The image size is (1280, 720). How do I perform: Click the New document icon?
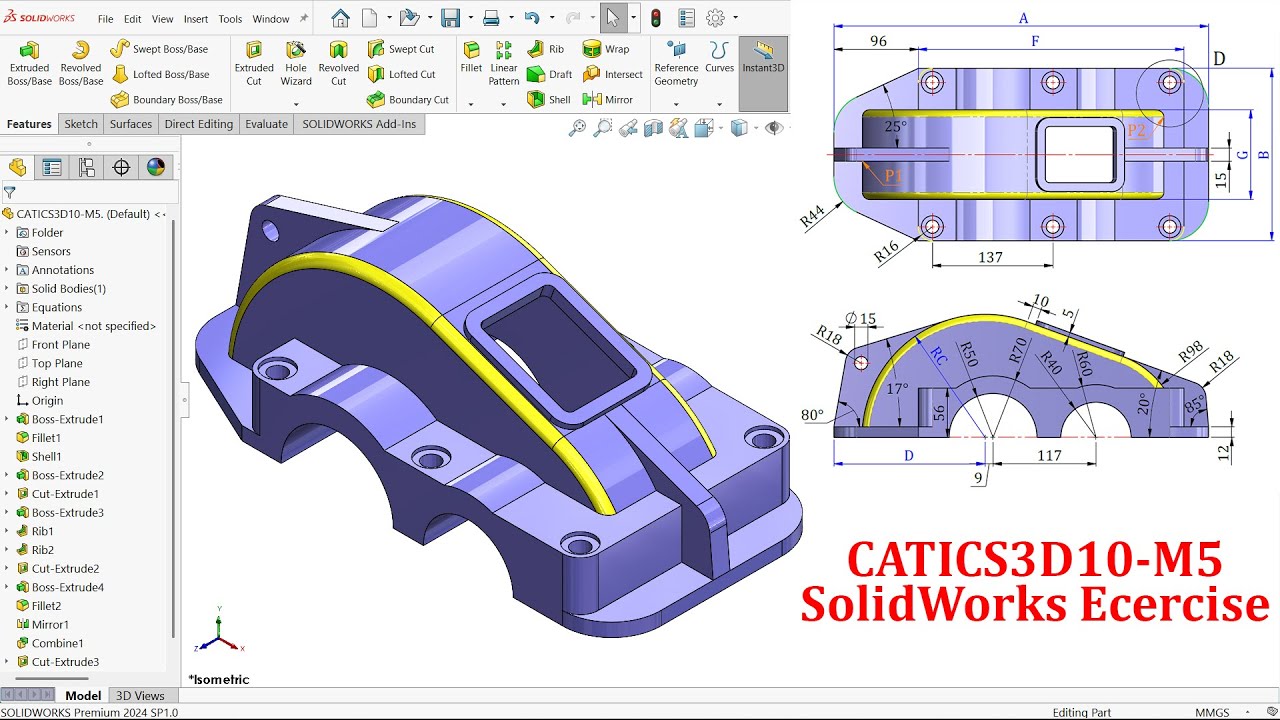pos(370,18)
